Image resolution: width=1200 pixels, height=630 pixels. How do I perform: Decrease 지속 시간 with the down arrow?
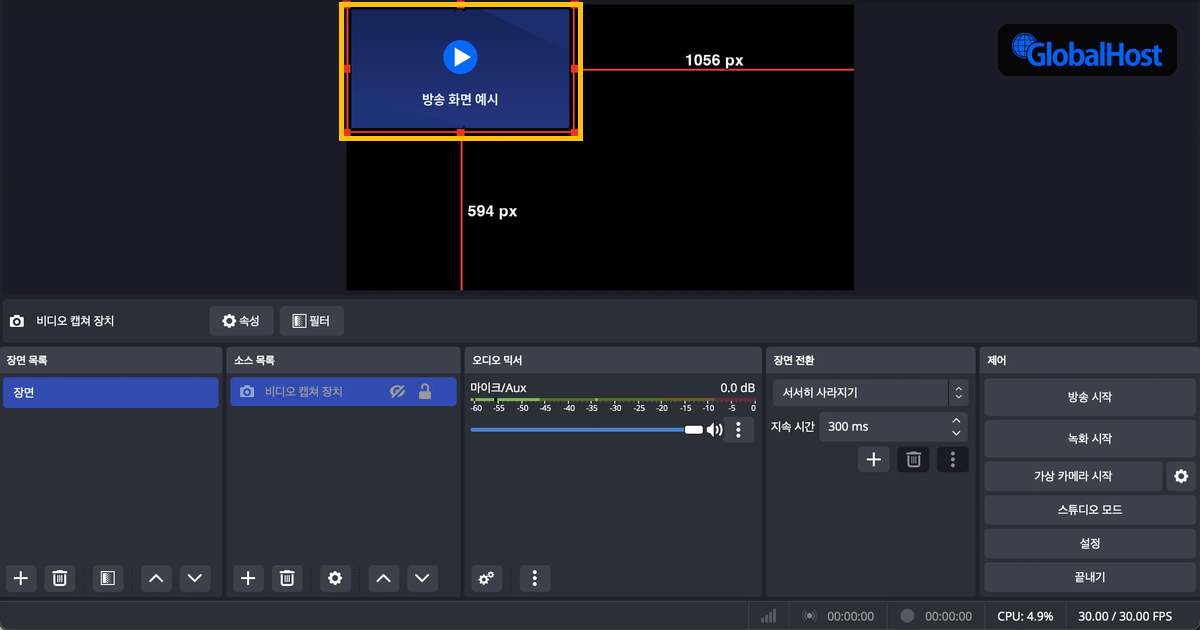point(956,433)
